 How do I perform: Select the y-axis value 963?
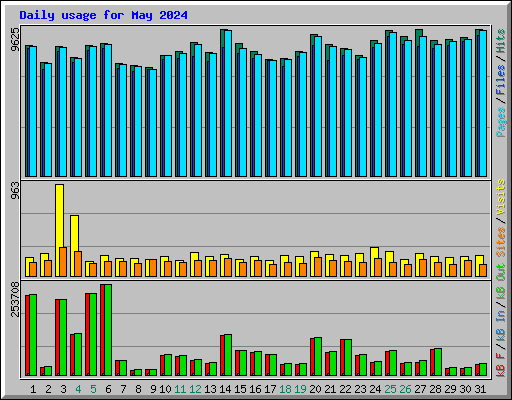15,191
